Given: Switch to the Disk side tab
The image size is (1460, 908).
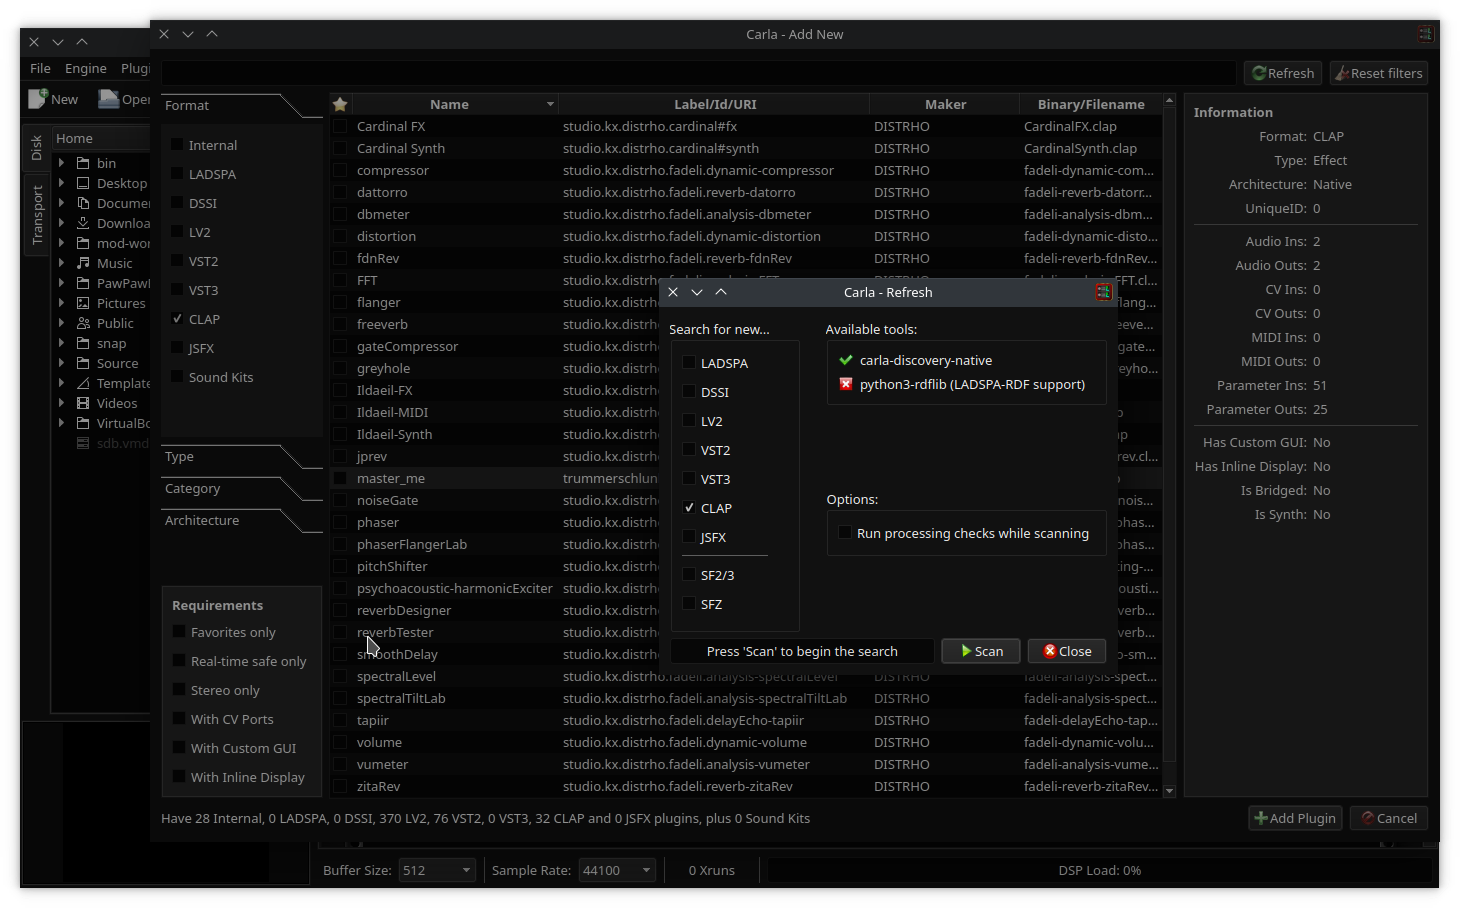Looking at the screenshot, I should (x=36, y=147).
